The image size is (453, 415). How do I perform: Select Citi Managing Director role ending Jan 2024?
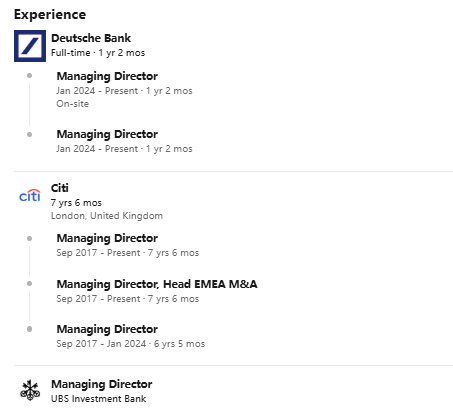coord(107,329)
